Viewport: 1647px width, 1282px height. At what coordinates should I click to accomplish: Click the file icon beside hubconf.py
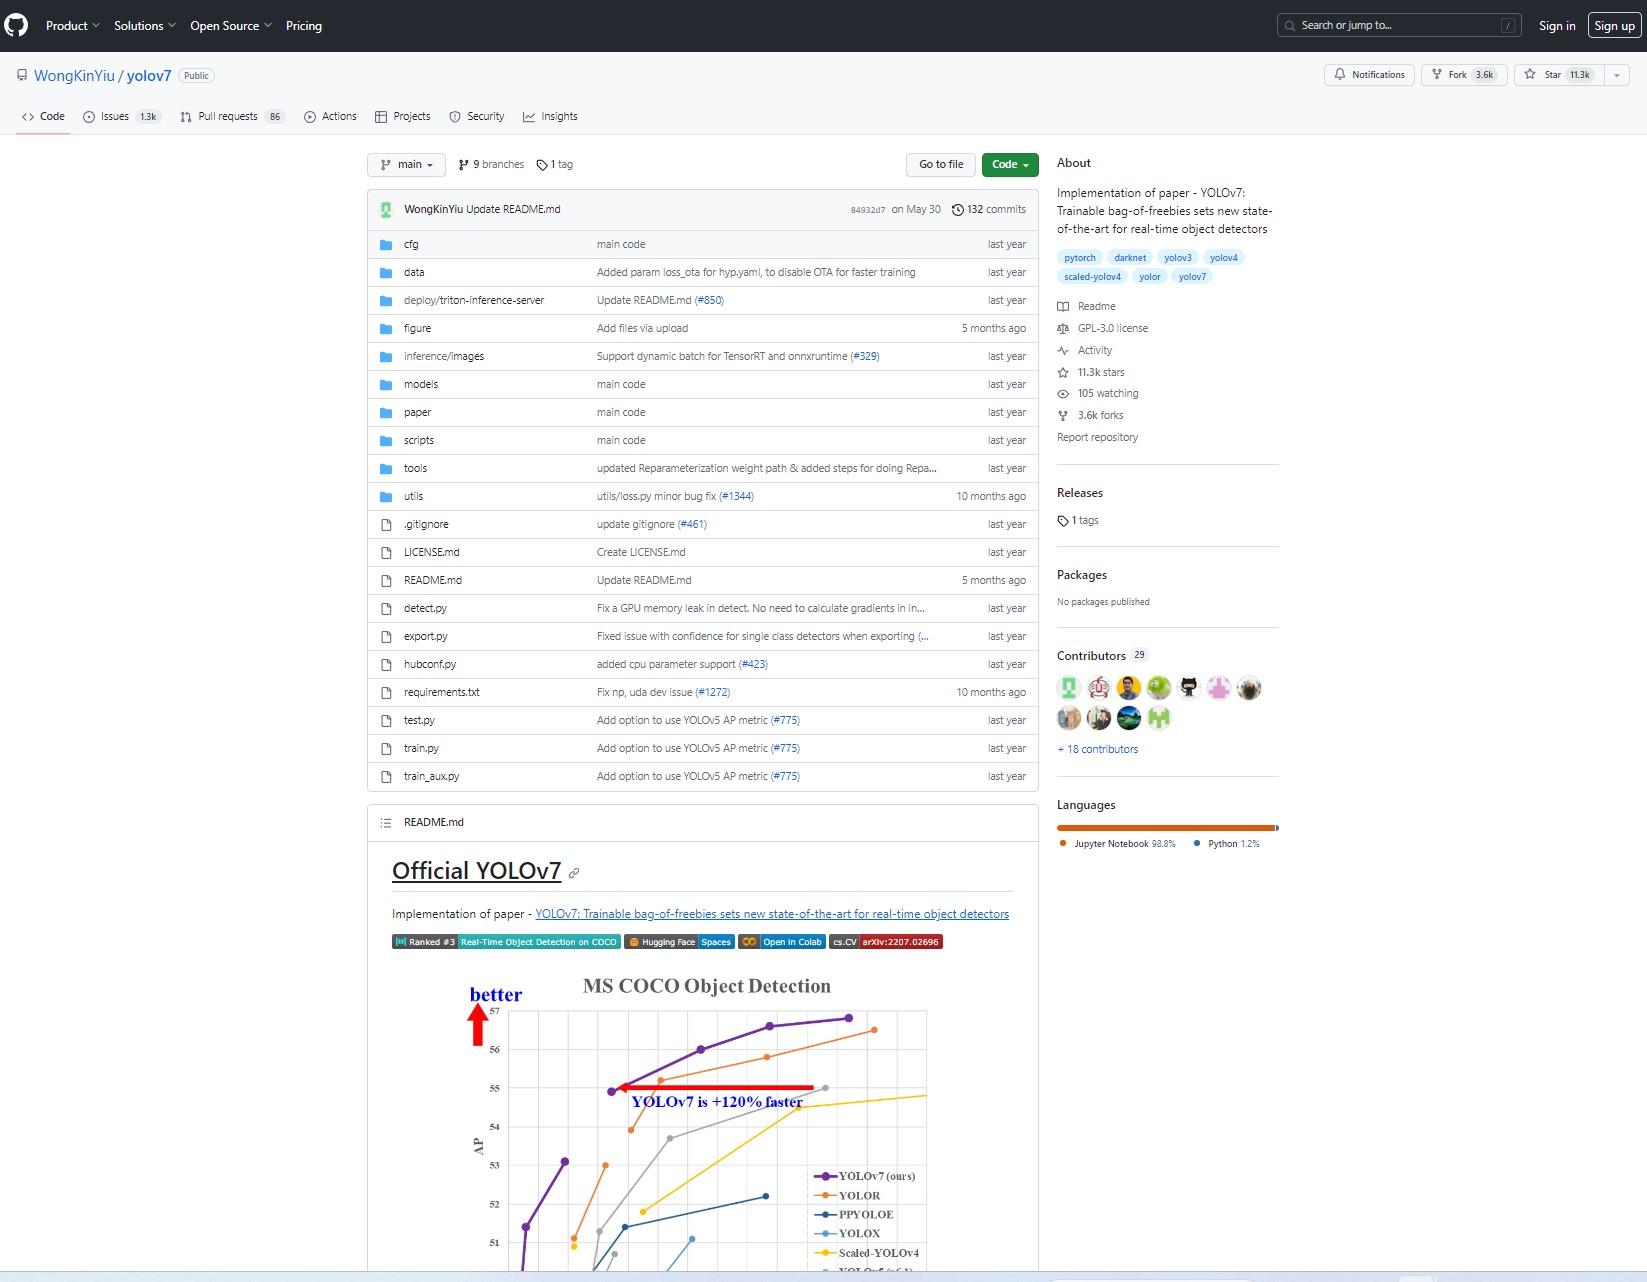tap(386, 665)
